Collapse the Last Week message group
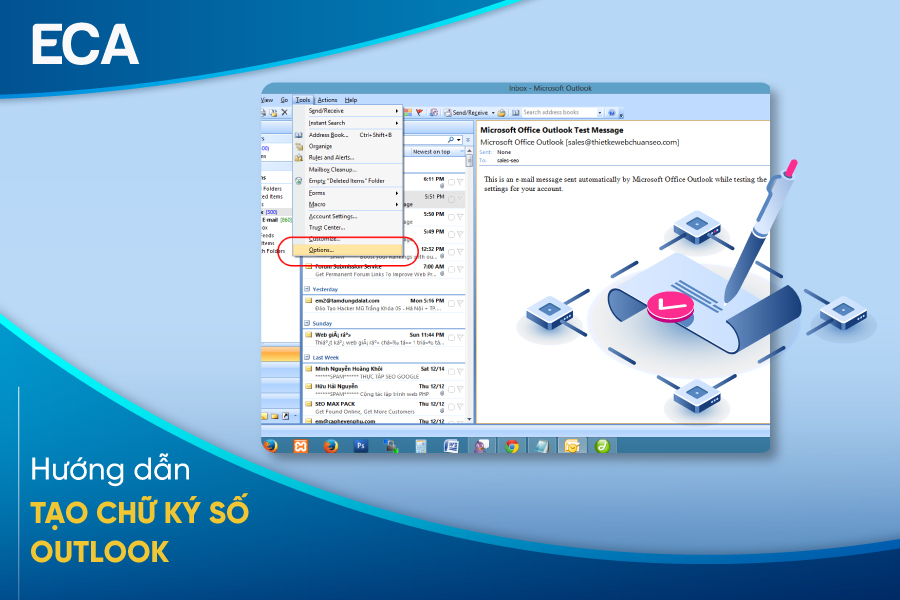 pyautogui.click(x=307, y=357)
